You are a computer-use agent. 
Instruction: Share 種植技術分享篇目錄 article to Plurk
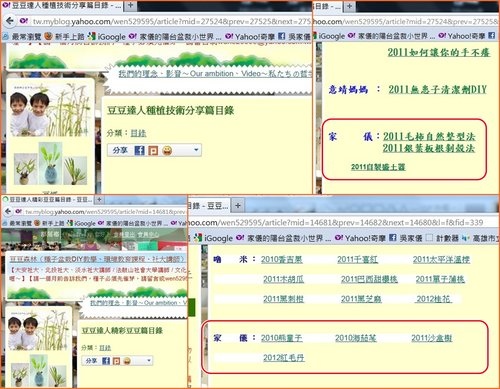[153, 151]
